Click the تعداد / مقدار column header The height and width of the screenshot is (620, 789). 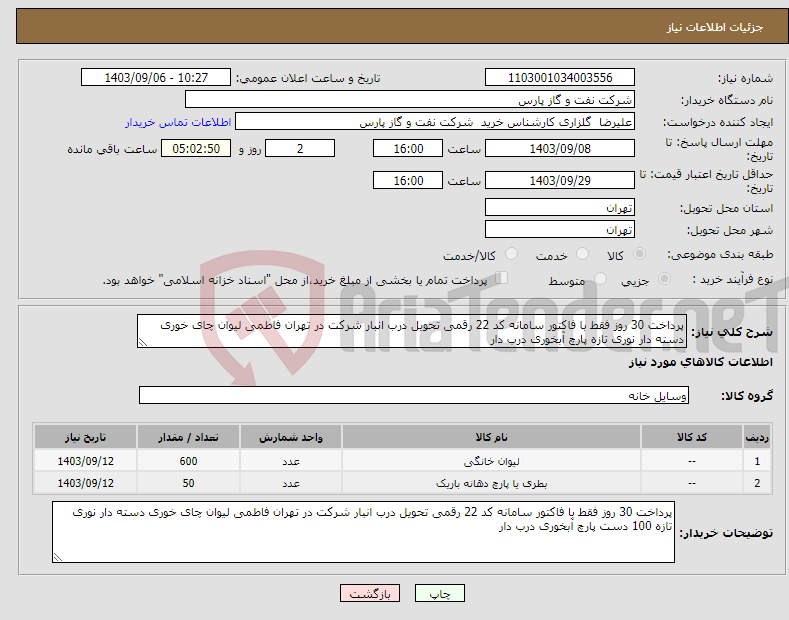(x=188, y=437)
